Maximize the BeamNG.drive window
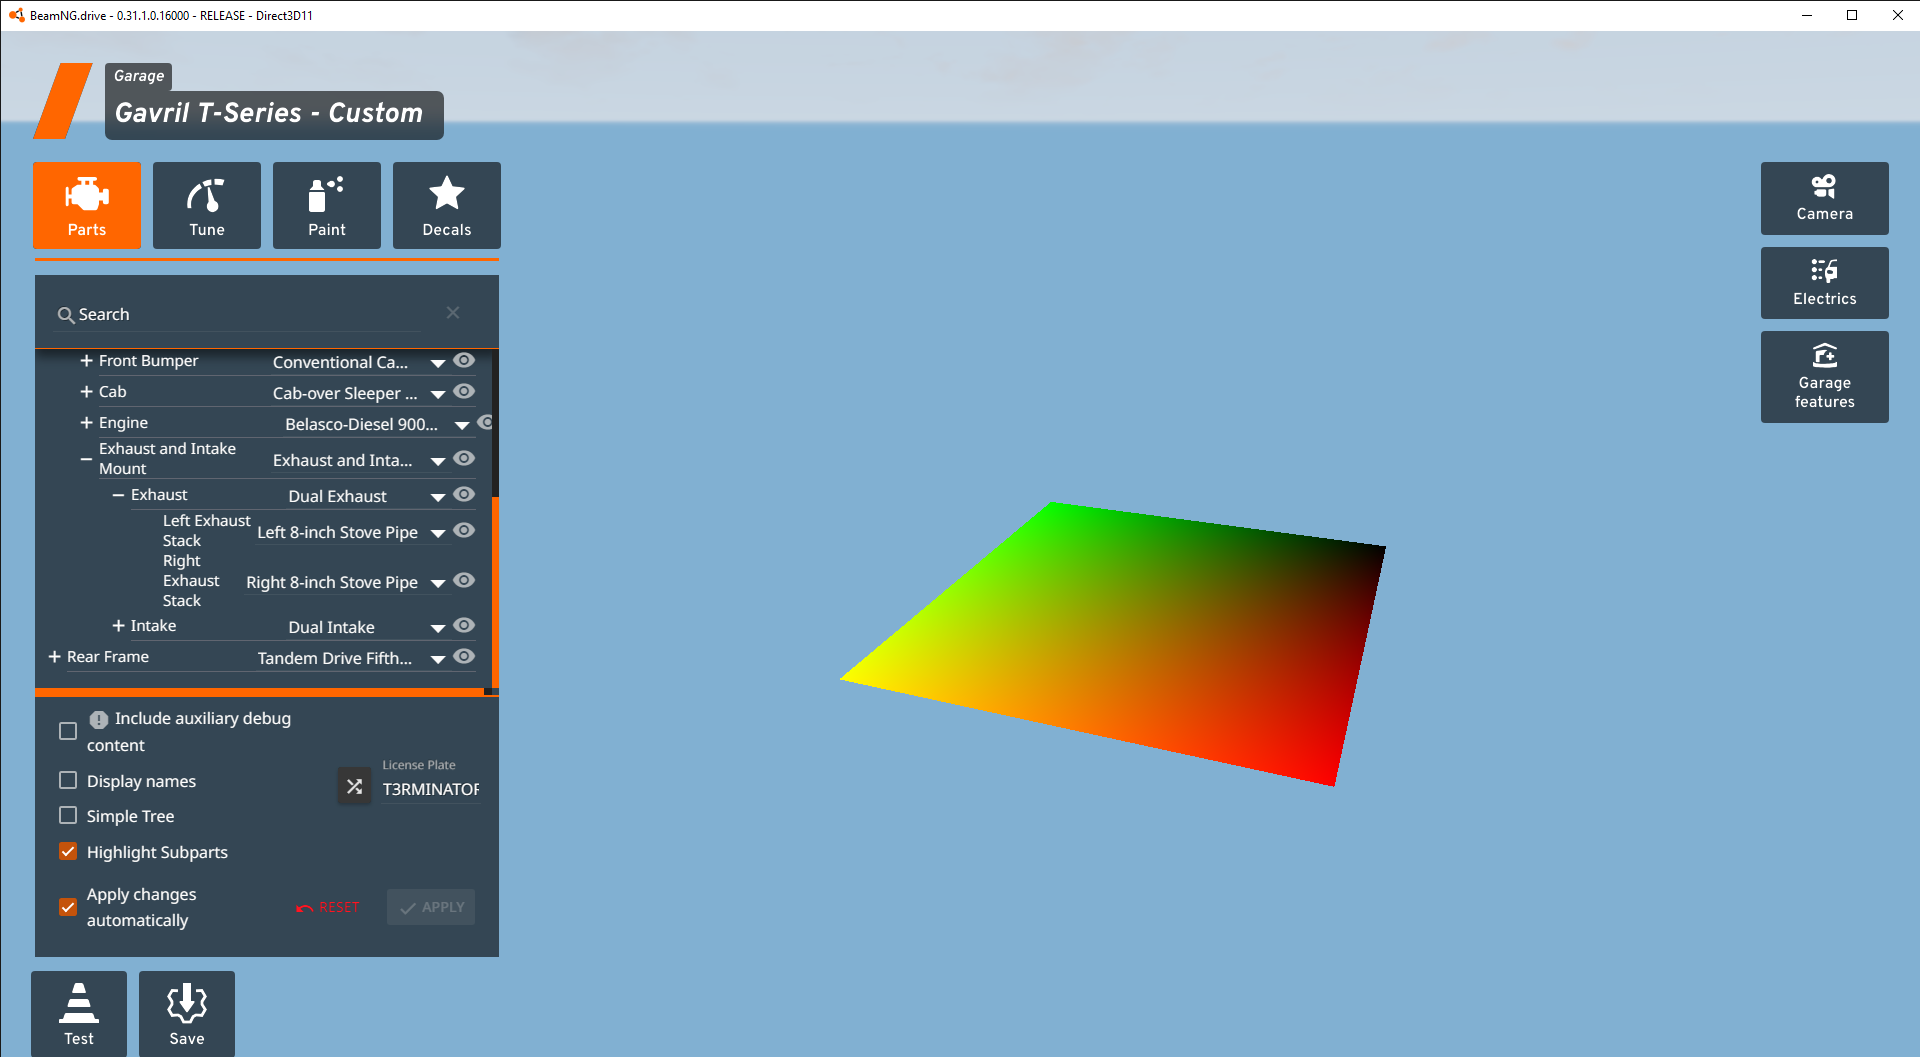The image size is (1920, 1057). [1852, 15]
